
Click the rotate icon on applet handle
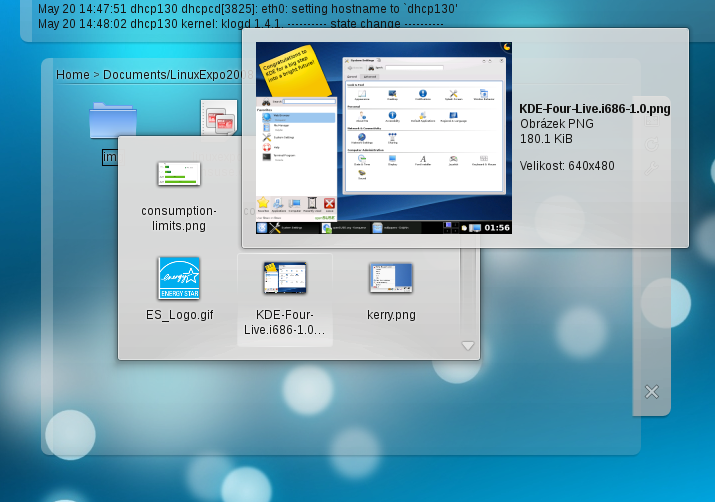point(652,145)
